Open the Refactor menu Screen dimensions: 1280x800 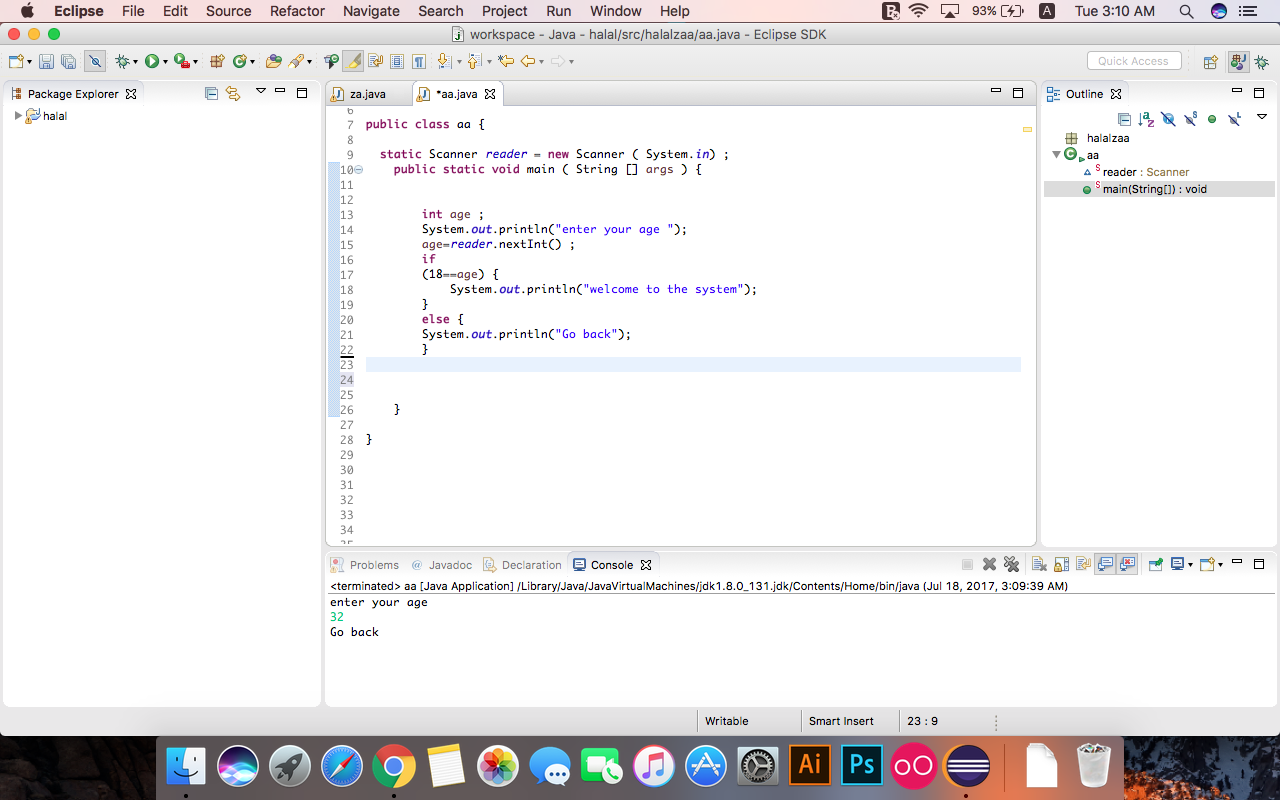pos(297,11)
